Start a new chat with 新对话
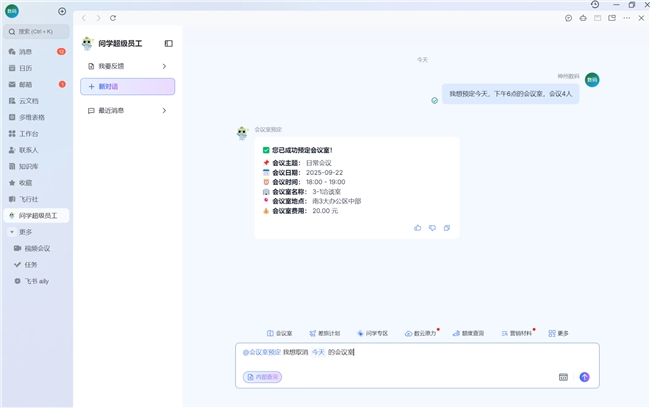Viewport: 650px width, 408px height. click(128, 87)
